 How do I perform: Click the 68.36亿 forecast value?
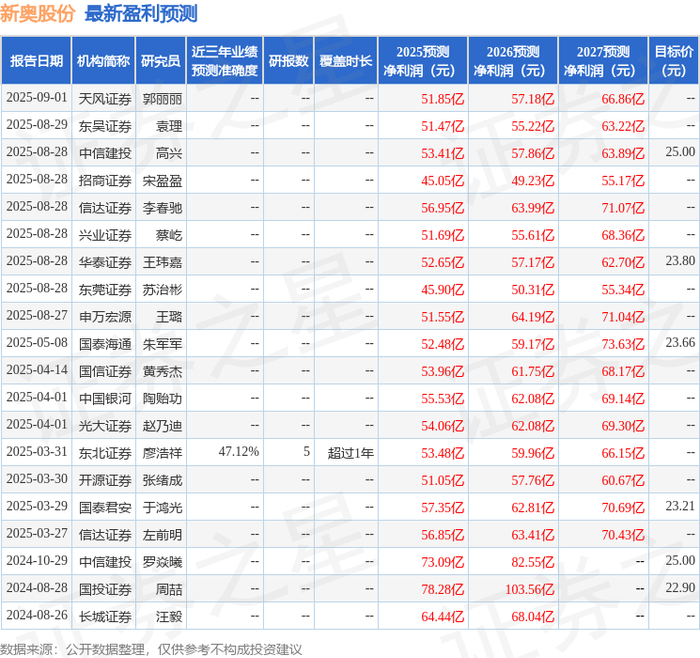point(623,235)
